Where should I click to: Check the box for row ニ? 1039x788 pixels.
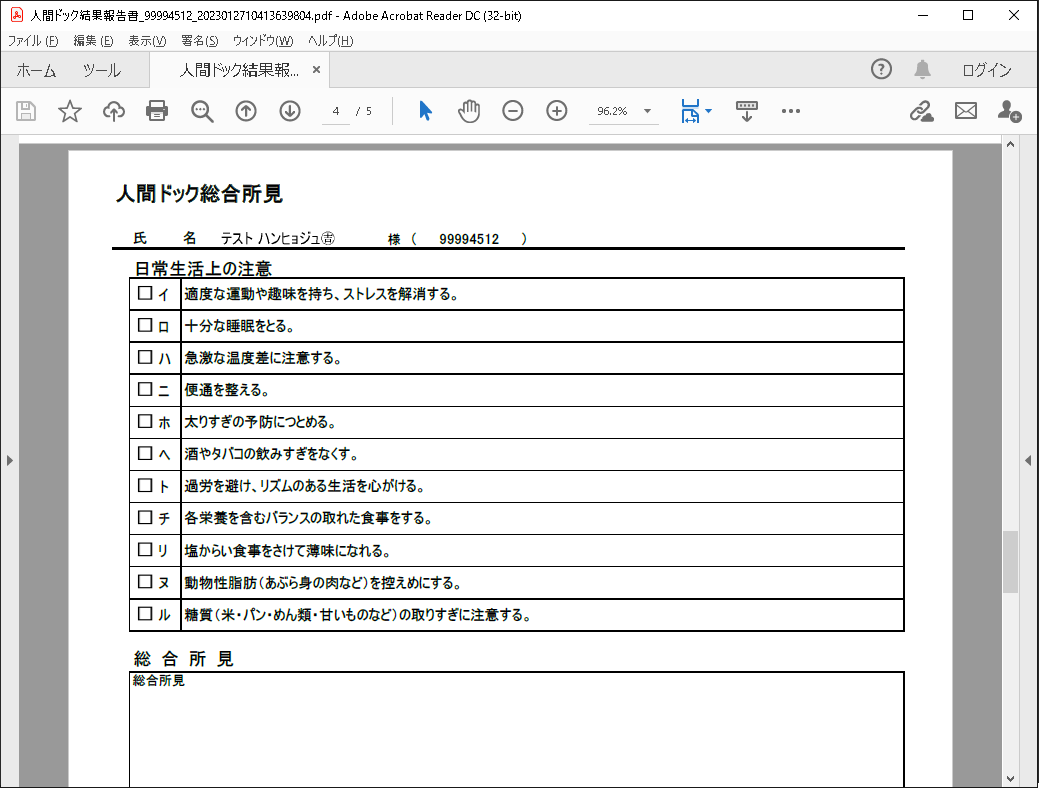[x=144, y=388]
